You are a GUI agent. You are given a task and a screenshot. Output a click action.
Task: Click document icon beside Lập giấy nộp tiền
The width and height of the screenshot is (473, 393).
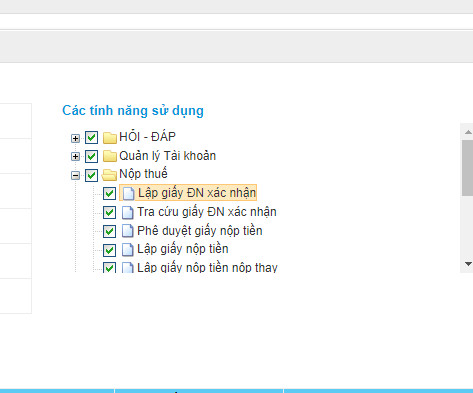[x=127, y=250]
